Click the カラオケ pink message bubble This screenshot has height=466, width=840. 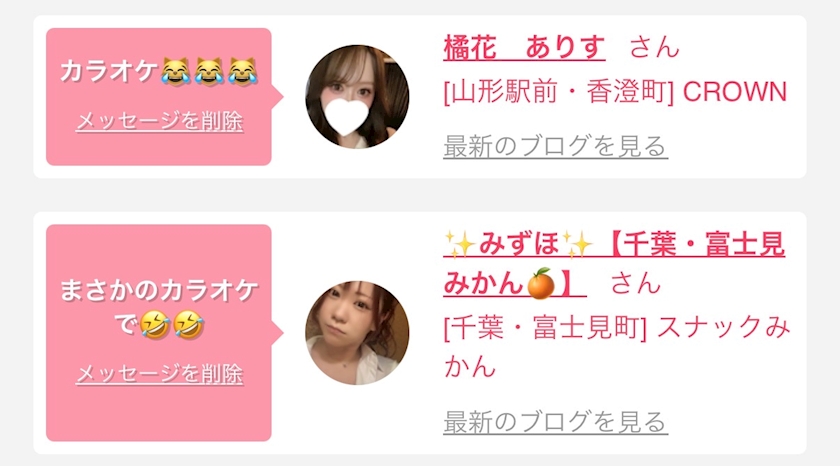point(159,96)
